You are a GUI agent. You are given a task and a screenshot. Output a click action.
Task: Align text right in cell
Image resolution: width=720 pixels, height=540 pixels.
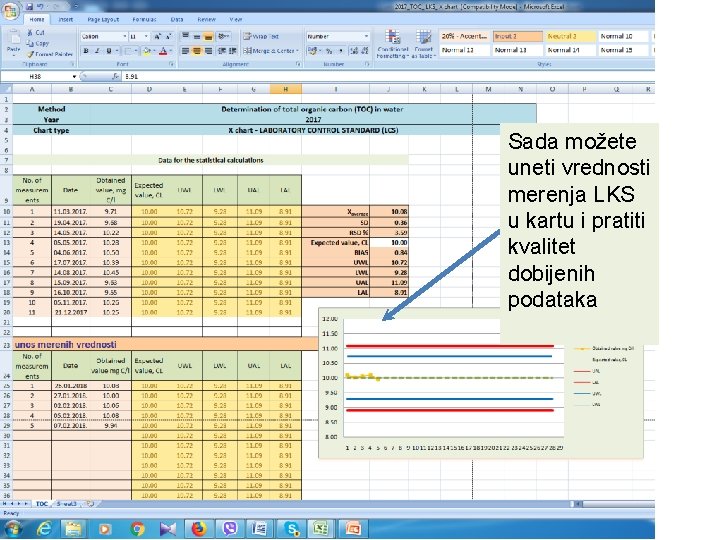208,51
